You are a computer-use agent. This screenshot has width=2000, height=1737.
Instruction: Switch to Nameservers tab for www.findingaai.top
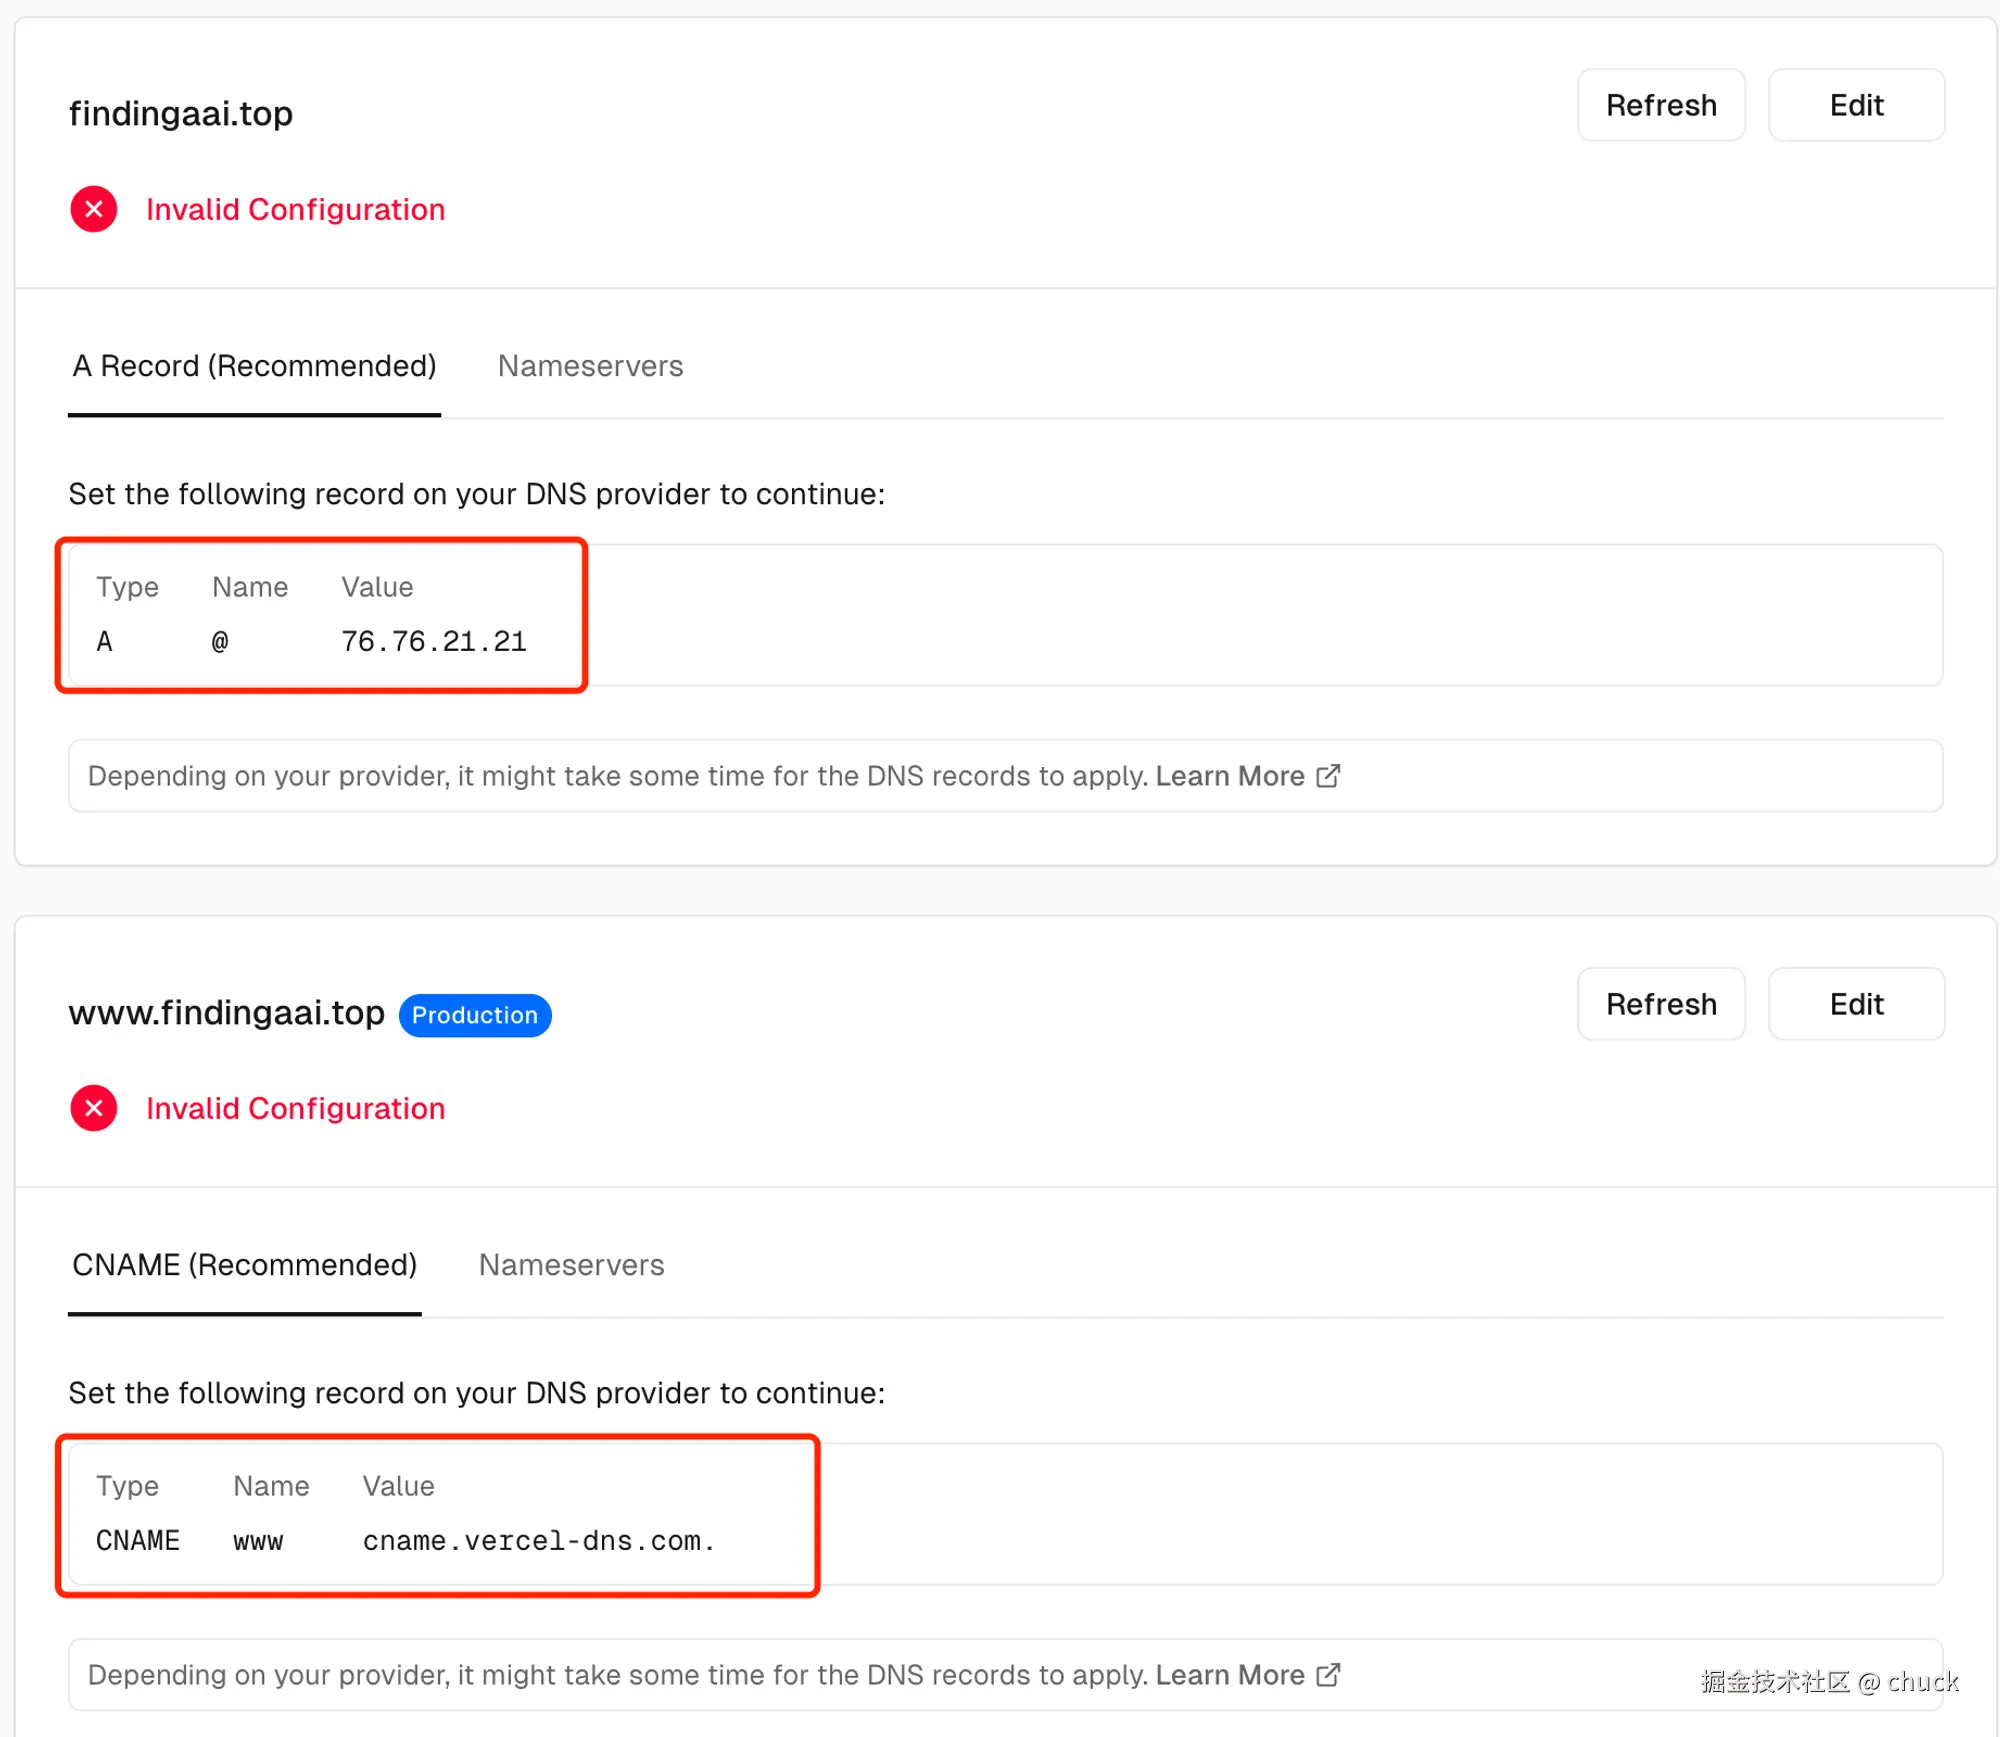(x=571, y=1265)
